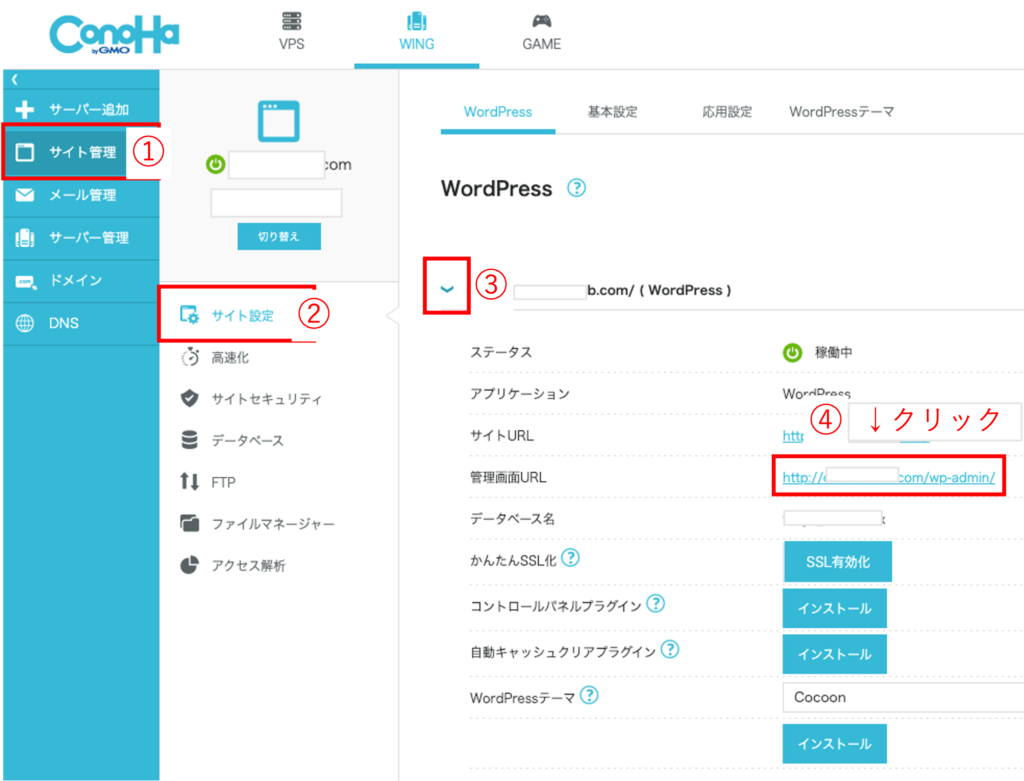Open the 管理画面URL wp-admin link
The image size is (1024, 781).
point(888,478)
